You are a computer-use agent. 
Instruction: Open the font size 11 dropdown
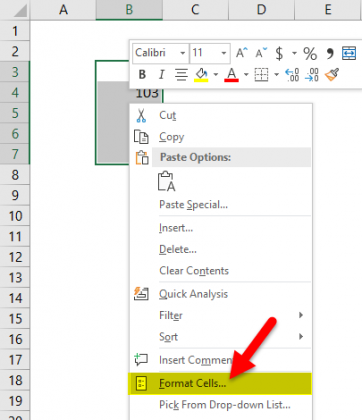coord(224,53)
